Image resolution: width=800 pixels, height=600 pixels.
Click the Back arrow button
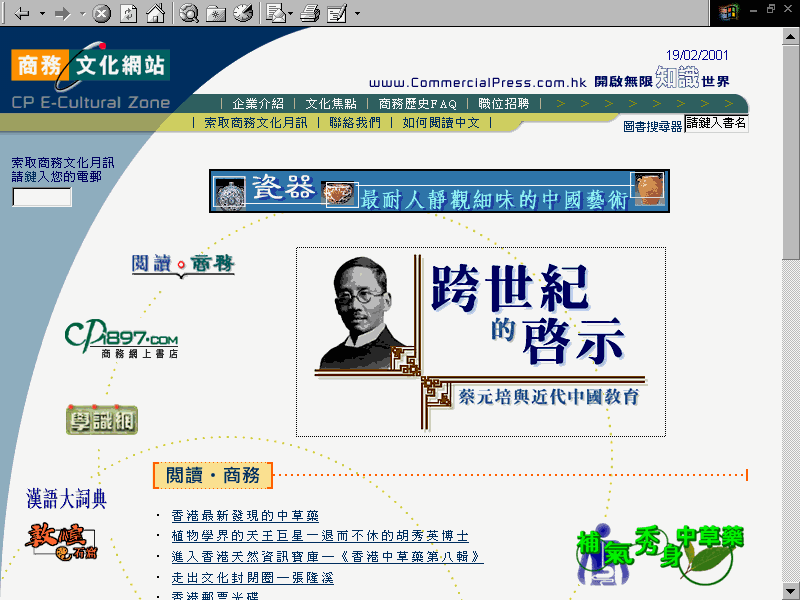[21, 13]
